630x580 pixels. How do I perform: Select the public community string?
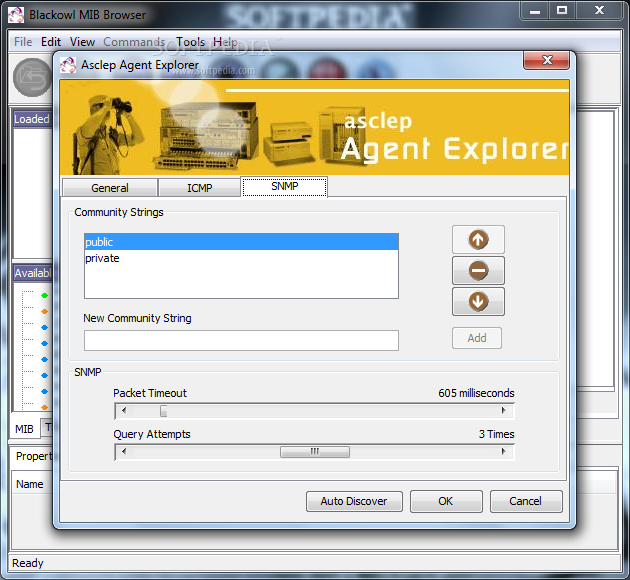(x=241, y=242)
